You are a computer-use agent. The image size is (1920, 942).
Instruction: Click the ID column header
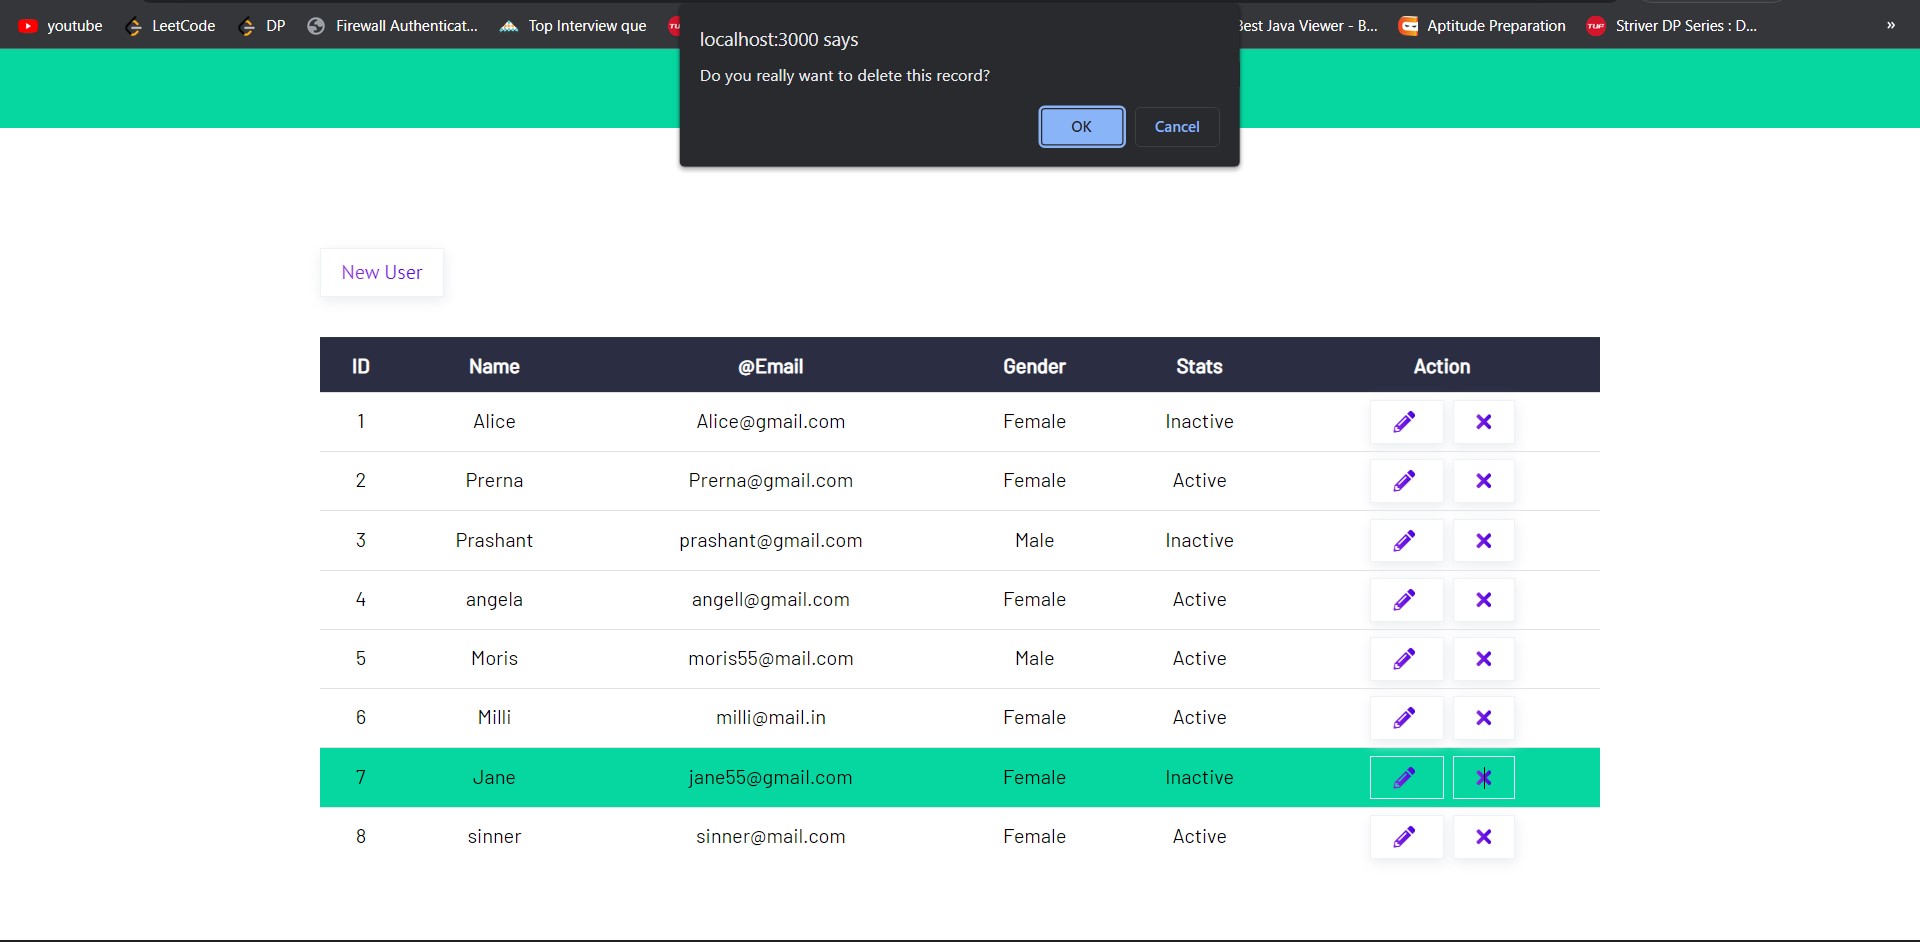(361, 367)
